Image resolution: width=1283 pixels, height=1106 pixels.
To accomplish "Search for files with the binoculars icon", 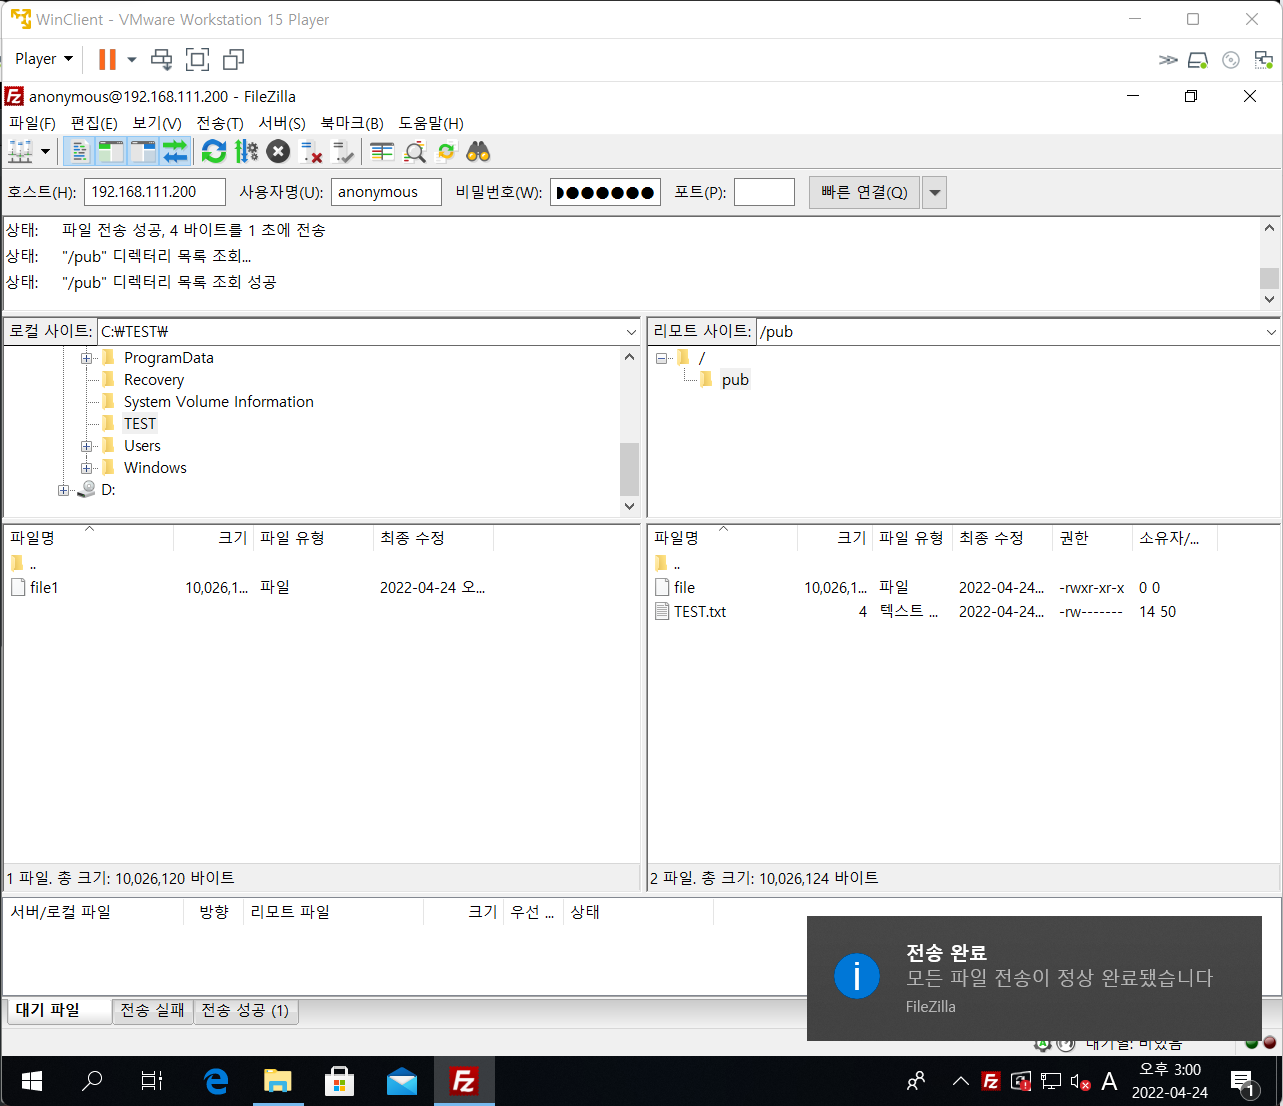I will tap(478, 152).
